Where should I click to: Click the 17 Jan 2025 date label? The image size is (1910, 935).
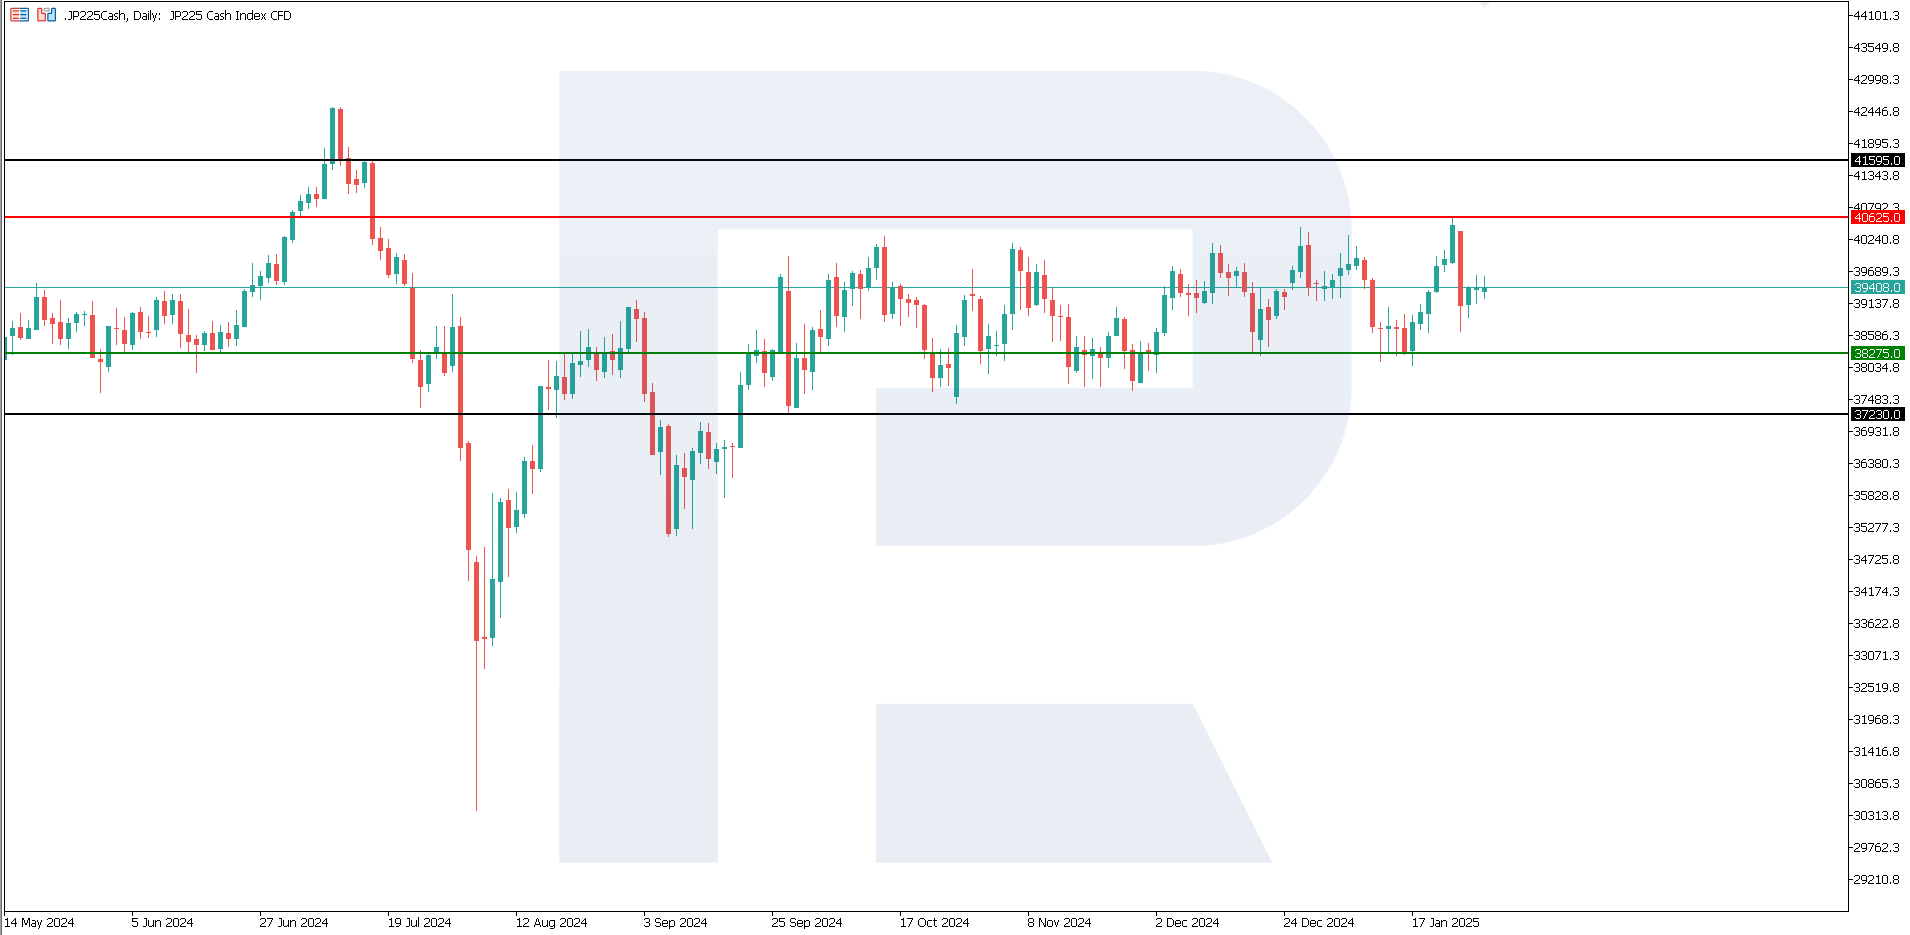tap(1445, 922)
